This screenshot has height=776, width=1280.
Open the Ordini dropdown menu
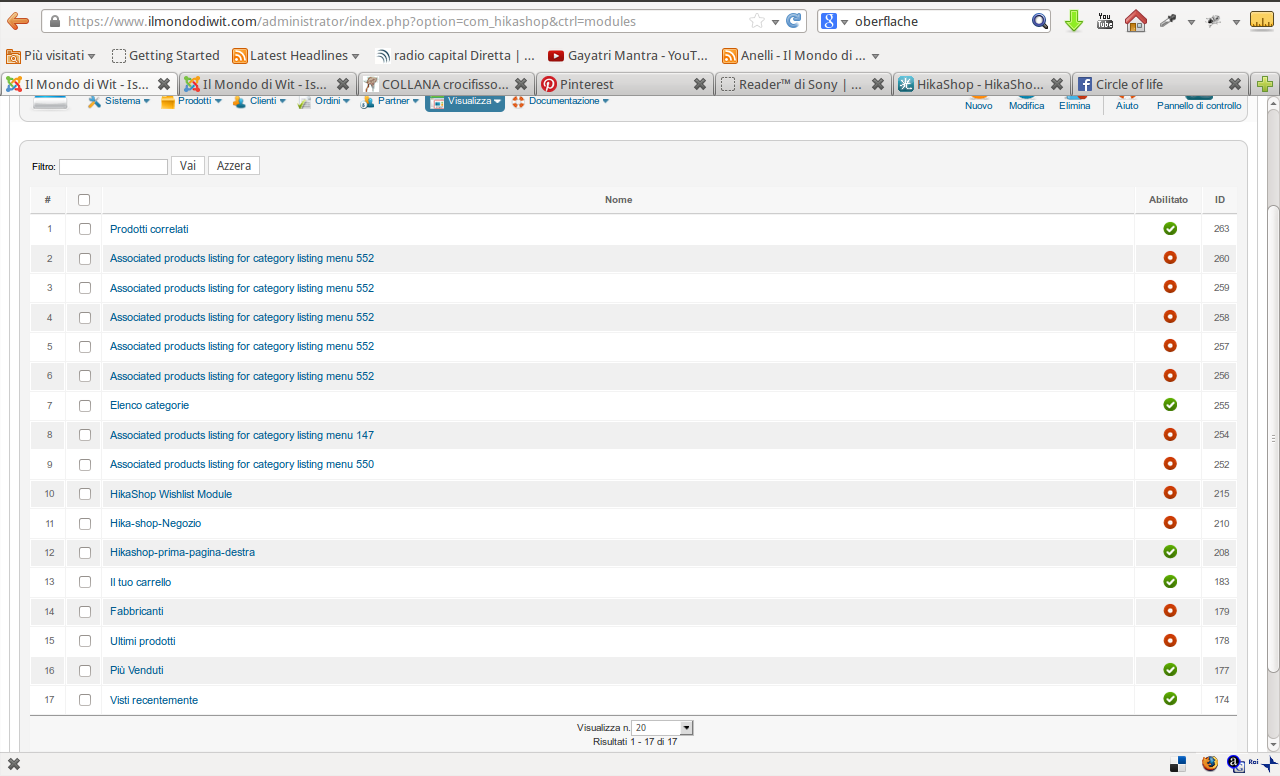[325, 101]
